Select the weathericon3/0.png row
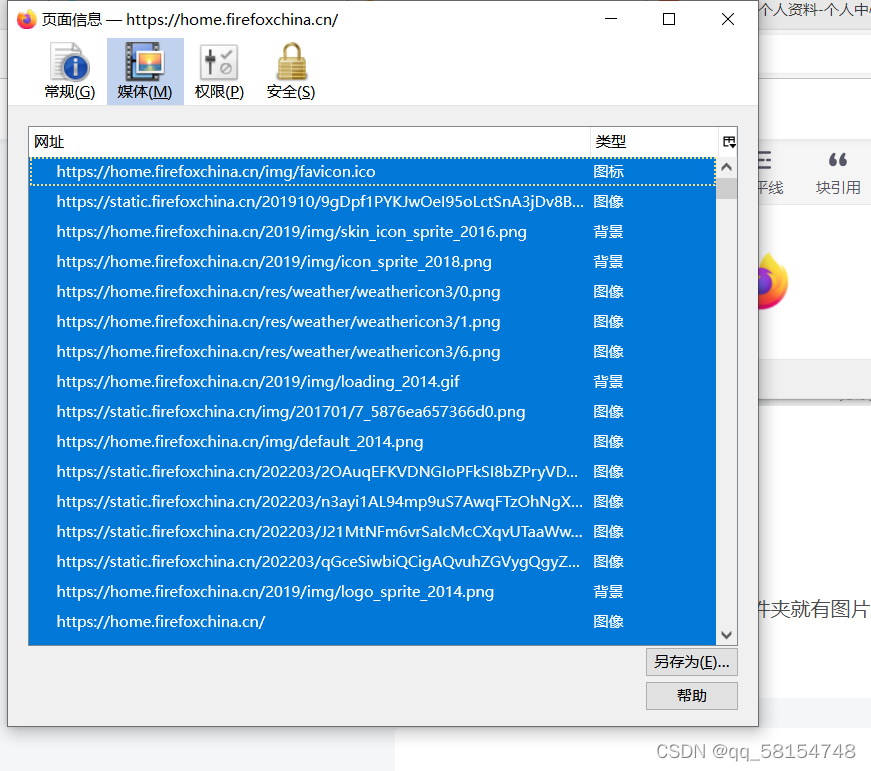The height and width of the screenshot is (771, 871). (372, 292)
